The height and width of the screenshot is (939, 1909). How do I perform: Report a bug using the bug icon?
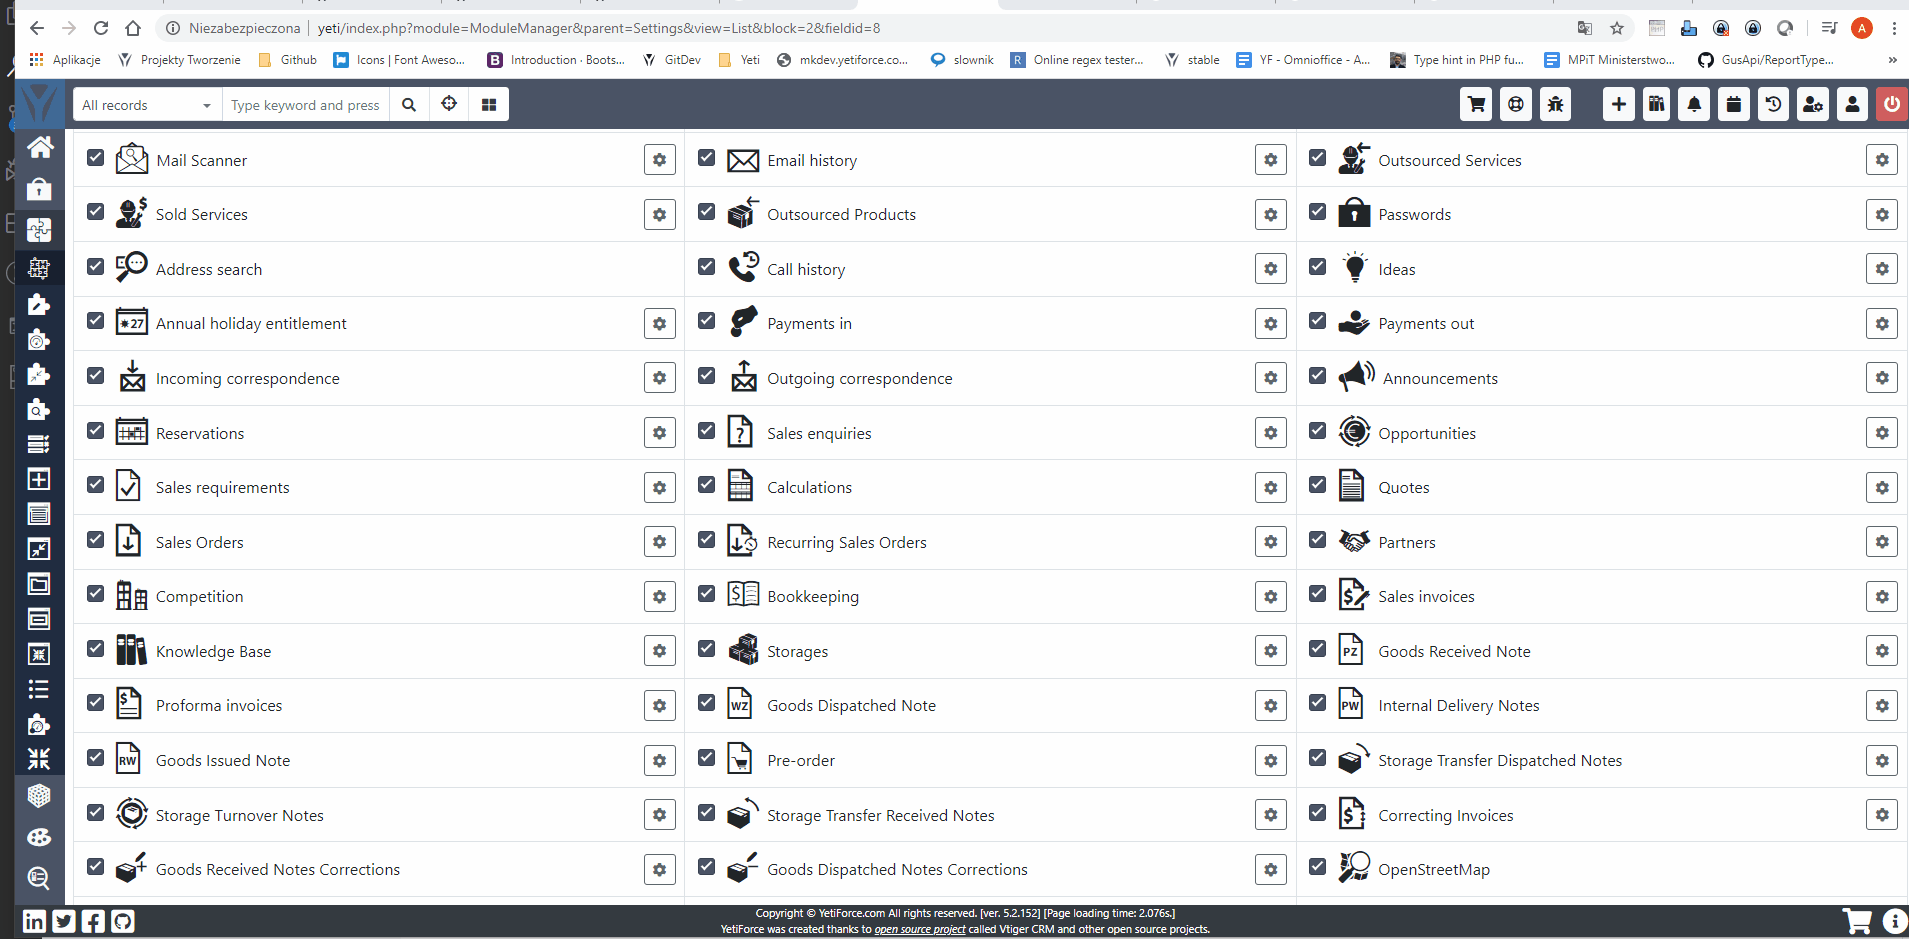tap(1555, 104)
